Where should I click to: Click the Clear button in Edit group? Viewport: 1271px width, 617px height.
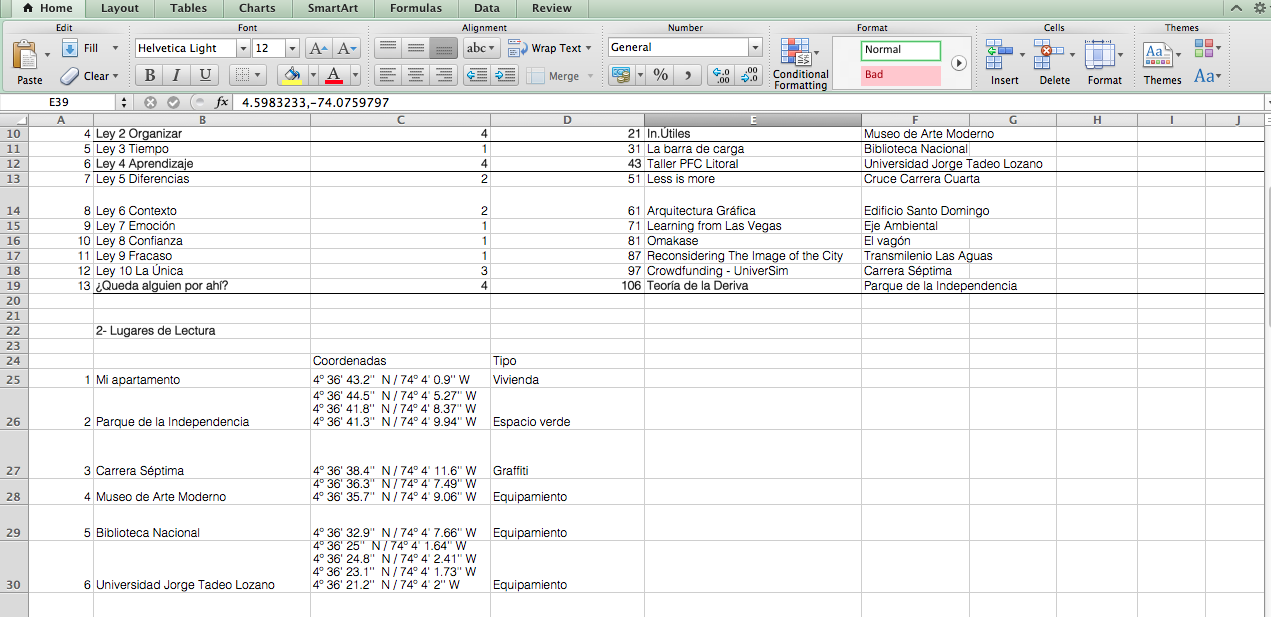pyautogui.click(x=88, y=76)
